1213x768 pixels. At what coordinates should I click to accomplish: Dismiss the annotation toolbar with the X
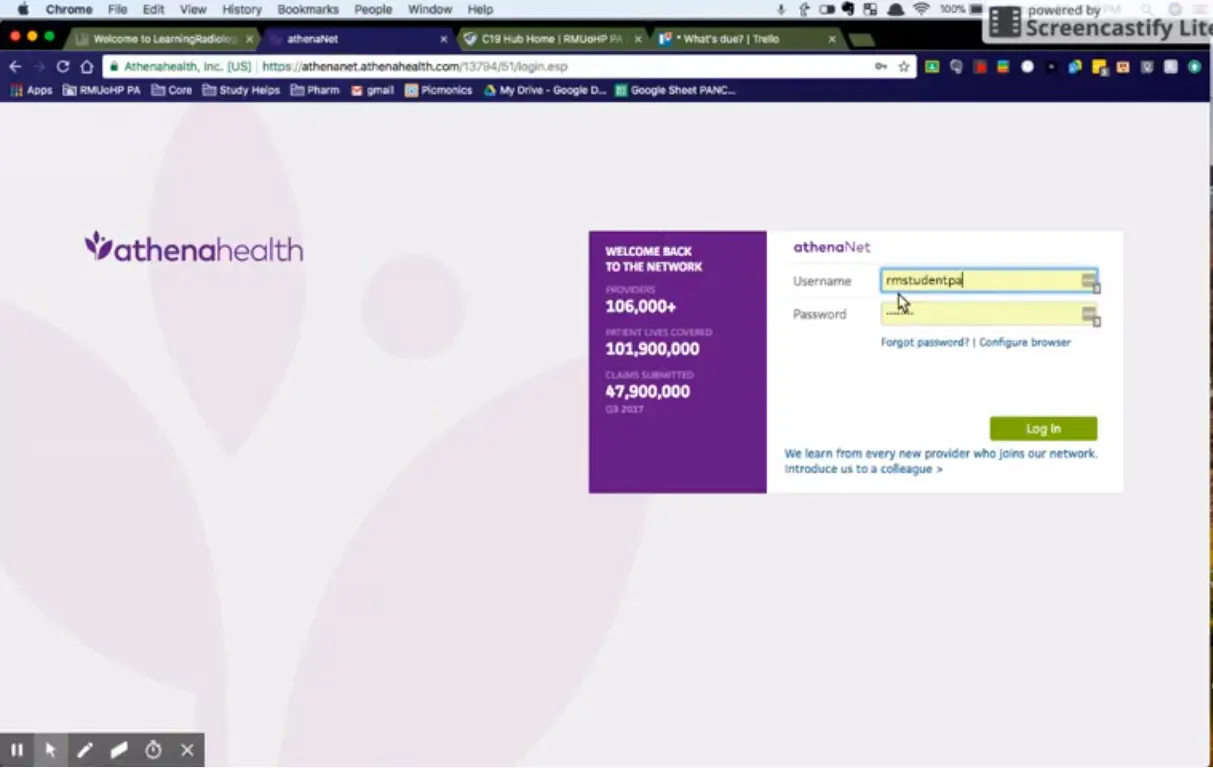[186, 749]
